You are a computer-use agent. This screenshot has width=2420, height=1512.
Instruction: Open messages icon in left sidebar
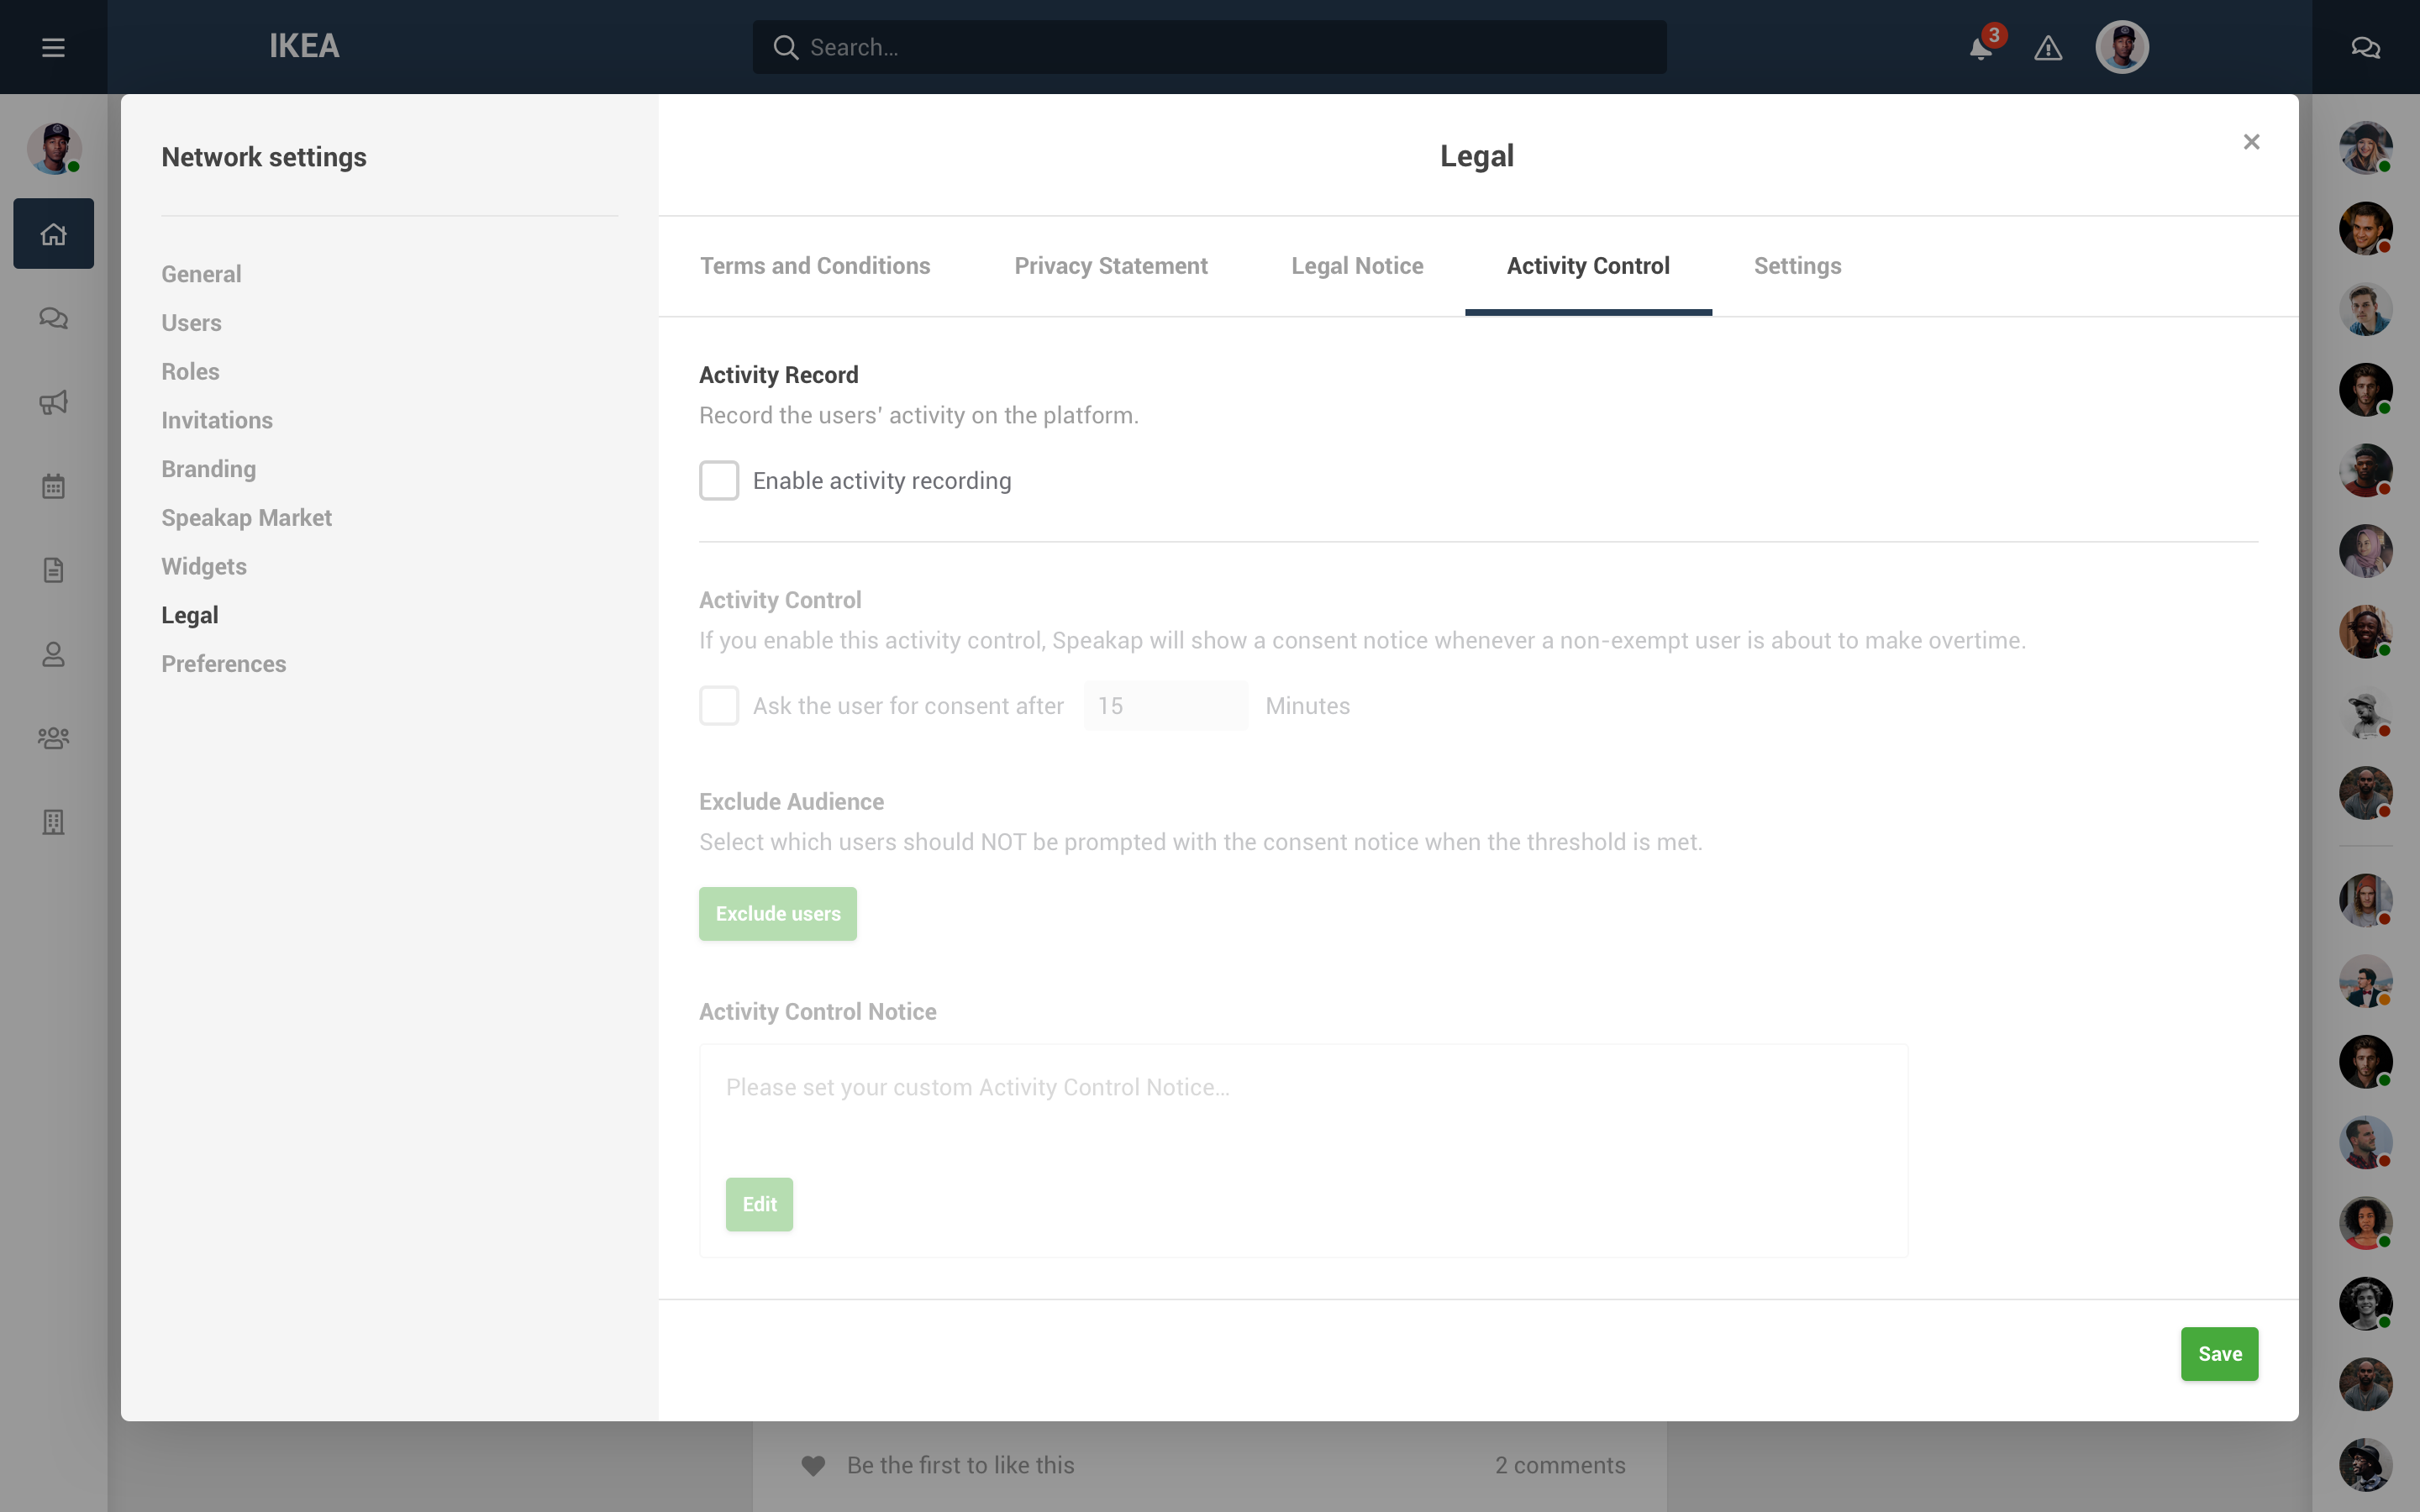53,318
